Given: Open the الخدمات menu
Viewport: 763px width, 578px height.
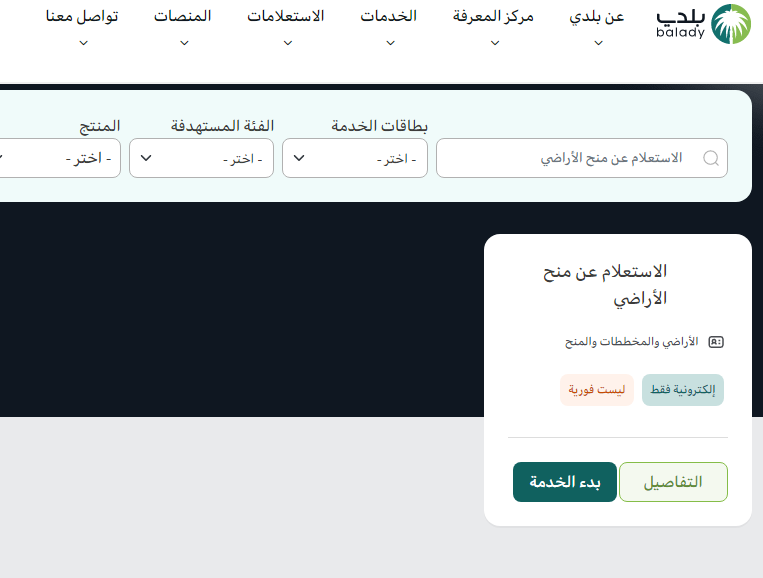Looking at the screenshot, I should (x=388, y=17).
